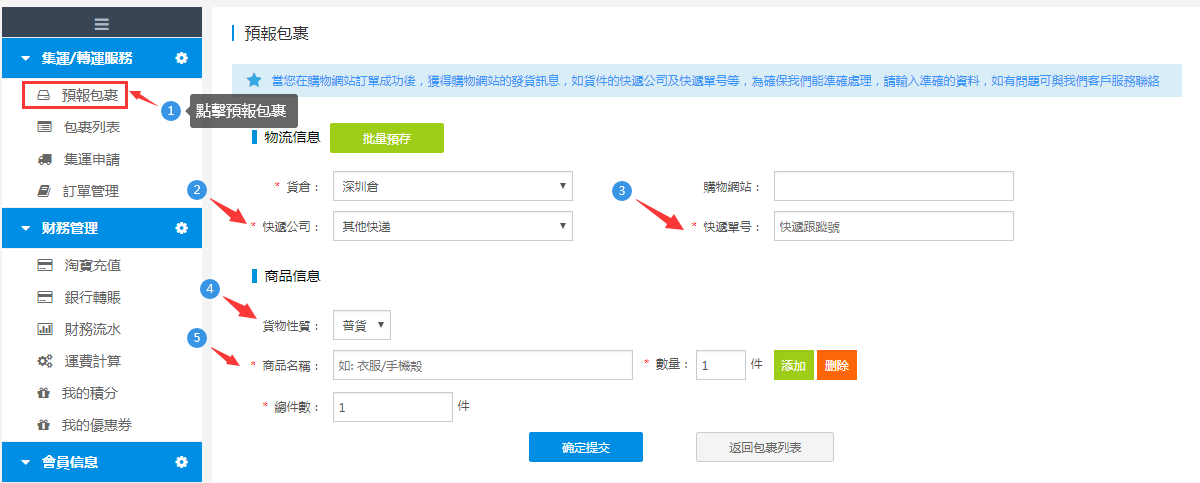Click the orange 刪除 button
The width and height of the screenshot is (1200, 483).
point(836,365)
